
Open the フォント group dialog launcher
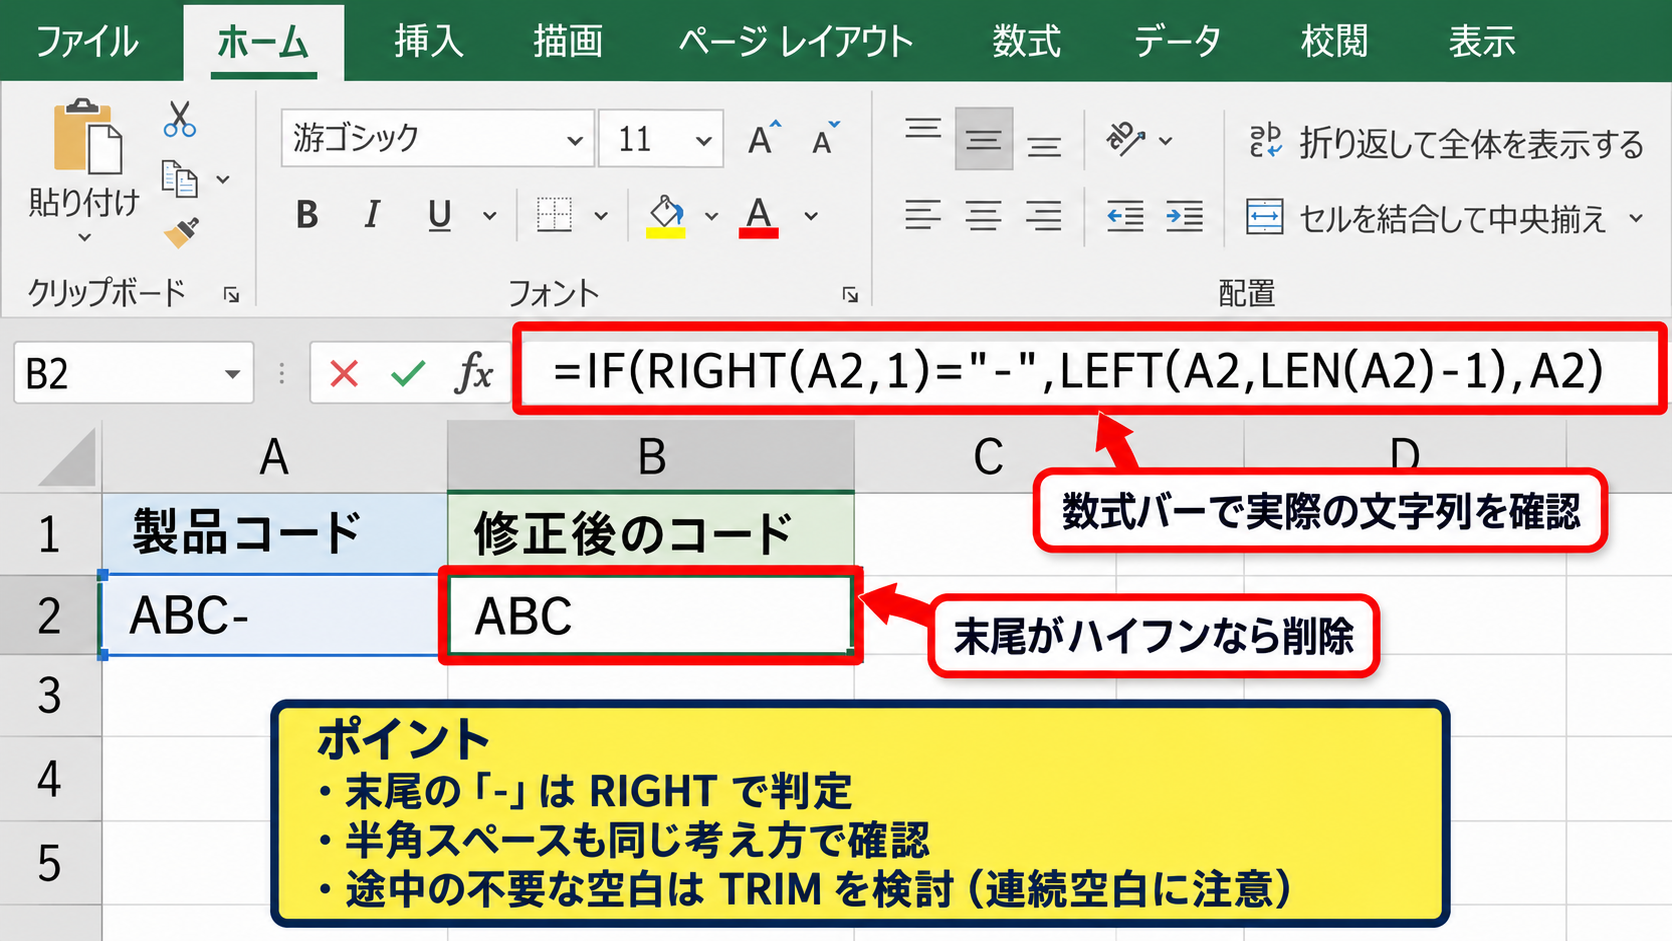pos(850,294)
